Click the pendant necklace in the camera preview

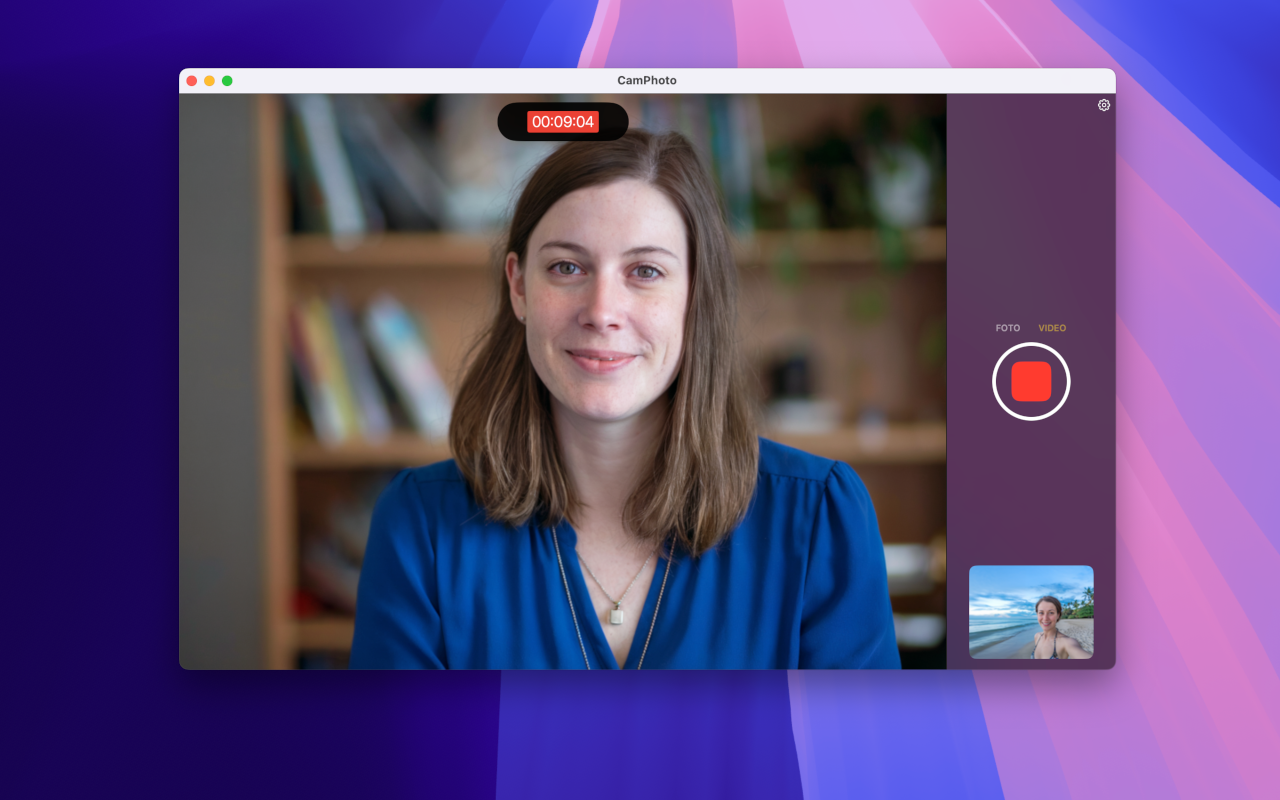coord(617,614)
